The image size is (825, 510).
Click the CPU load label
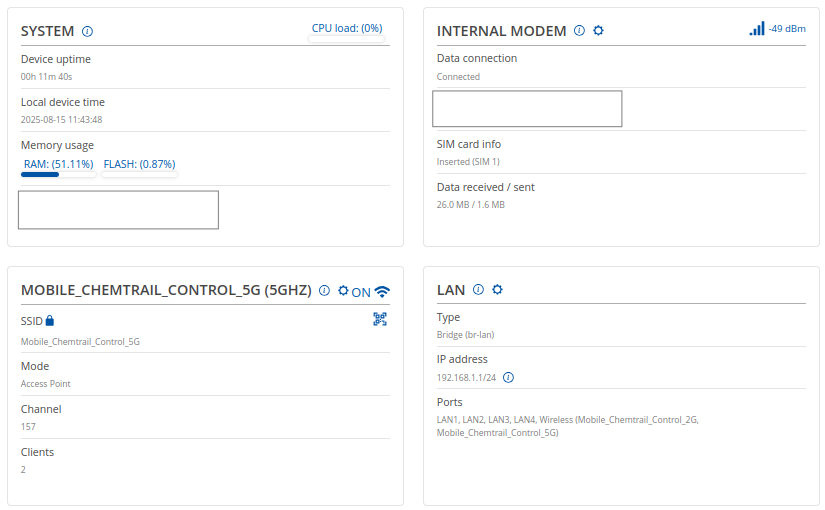(347, 28)
